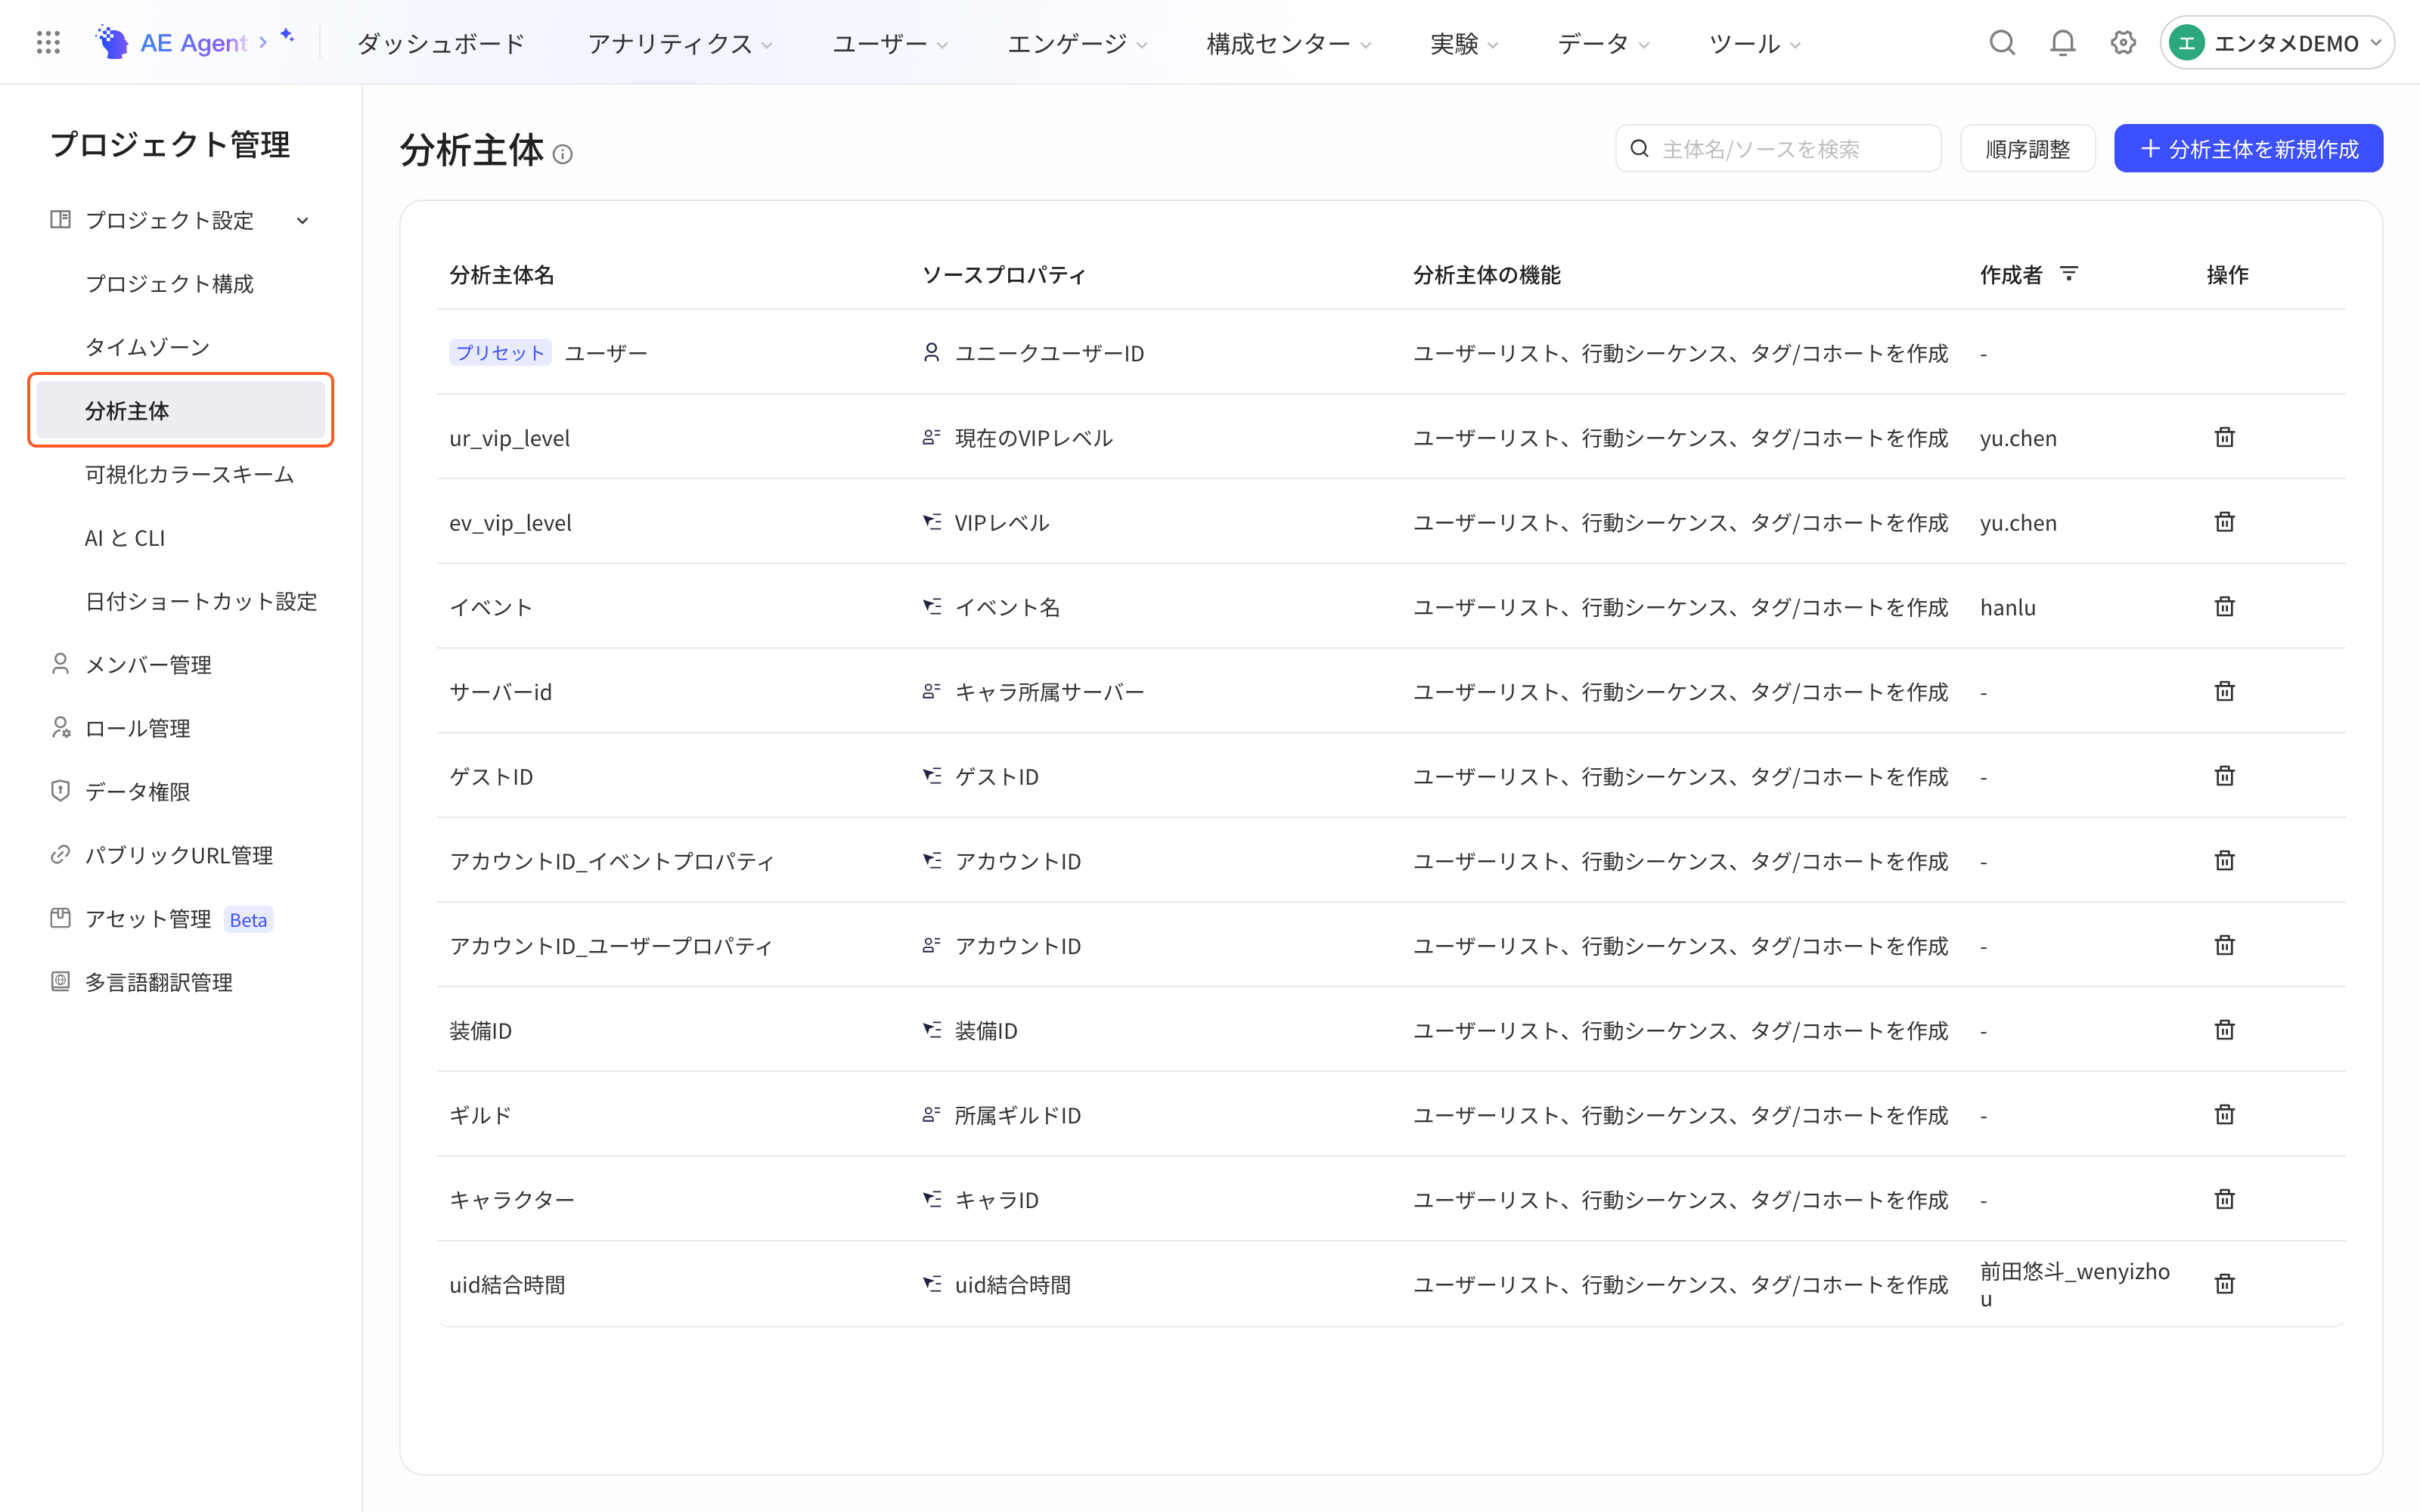Image resolution: width=2420 pixels, height=1512 pixels.
Task: Open ロール管理 page
Action: (137, 728)
